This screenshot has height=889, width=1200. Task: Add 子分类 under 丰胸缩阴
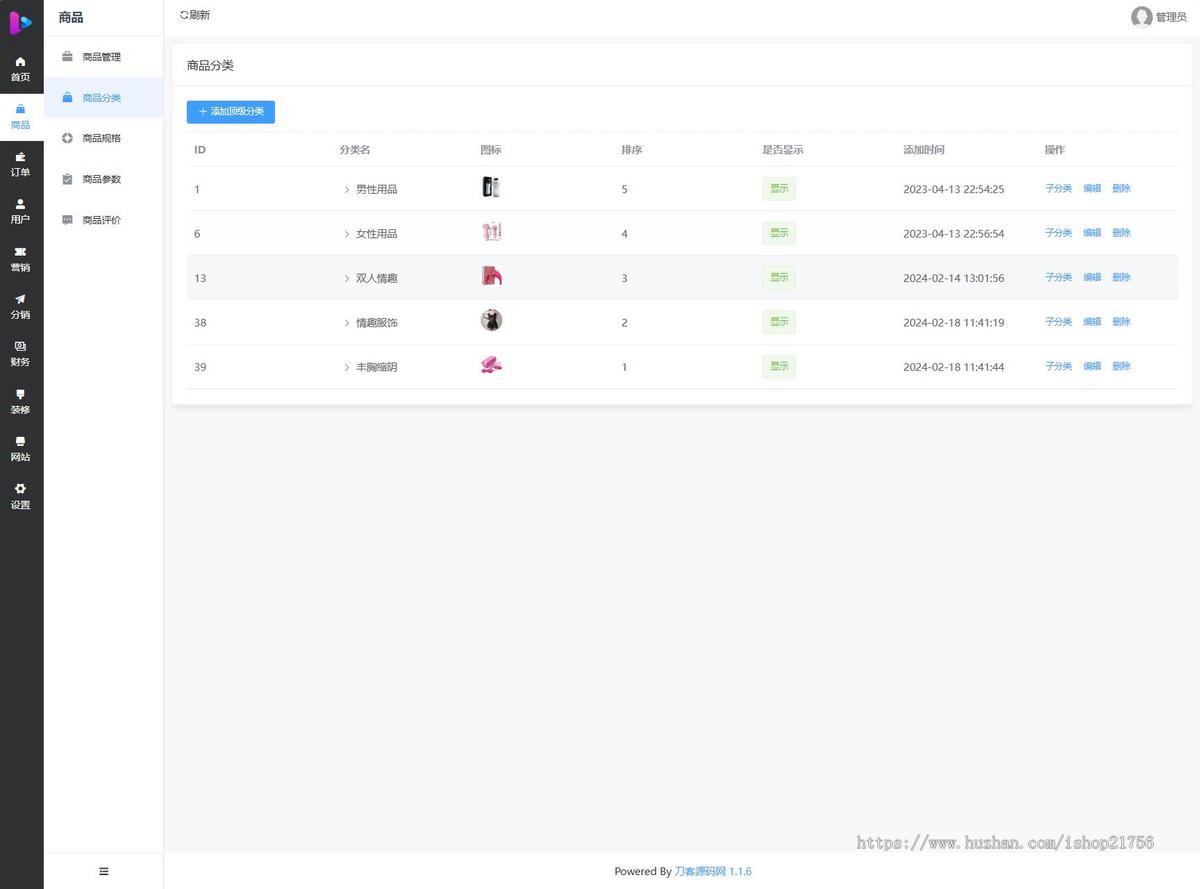pos(1058,366)
